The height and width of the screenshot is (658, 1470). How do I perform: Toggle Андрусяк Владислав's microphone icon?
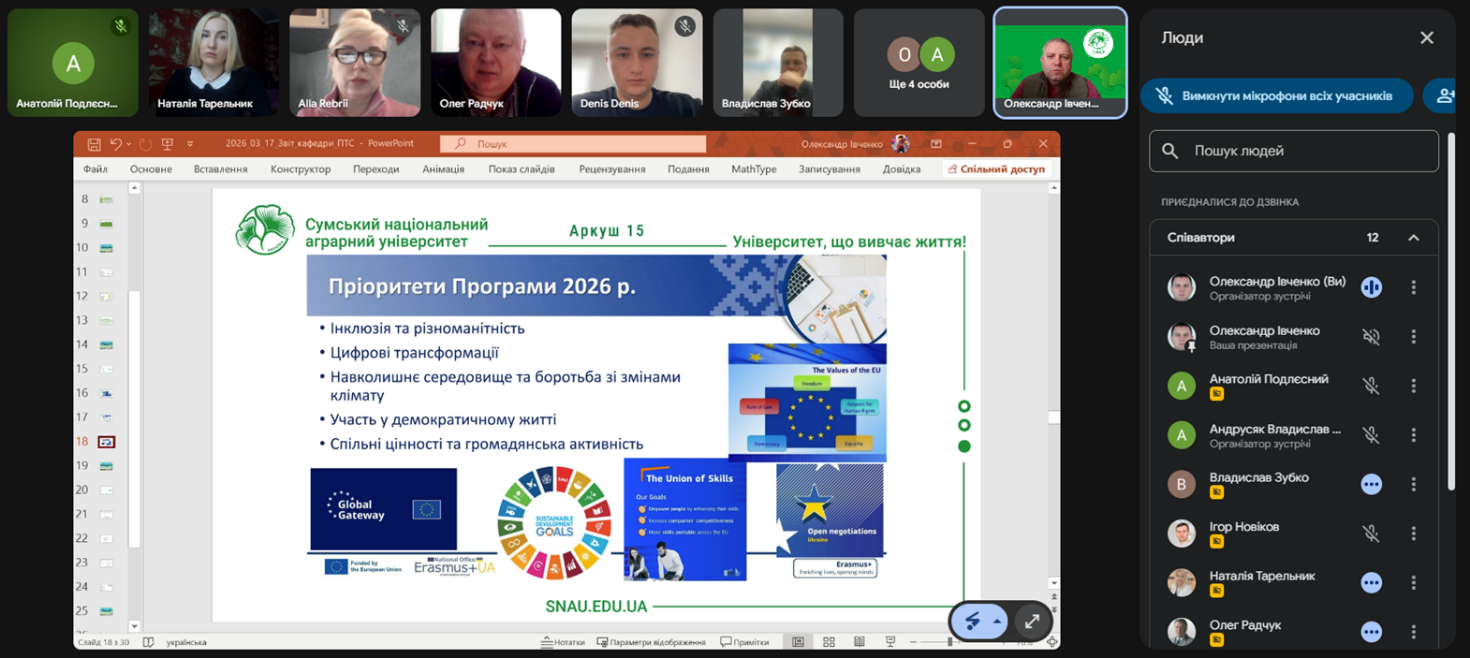pyautogui.click(x=1371, y=435)
